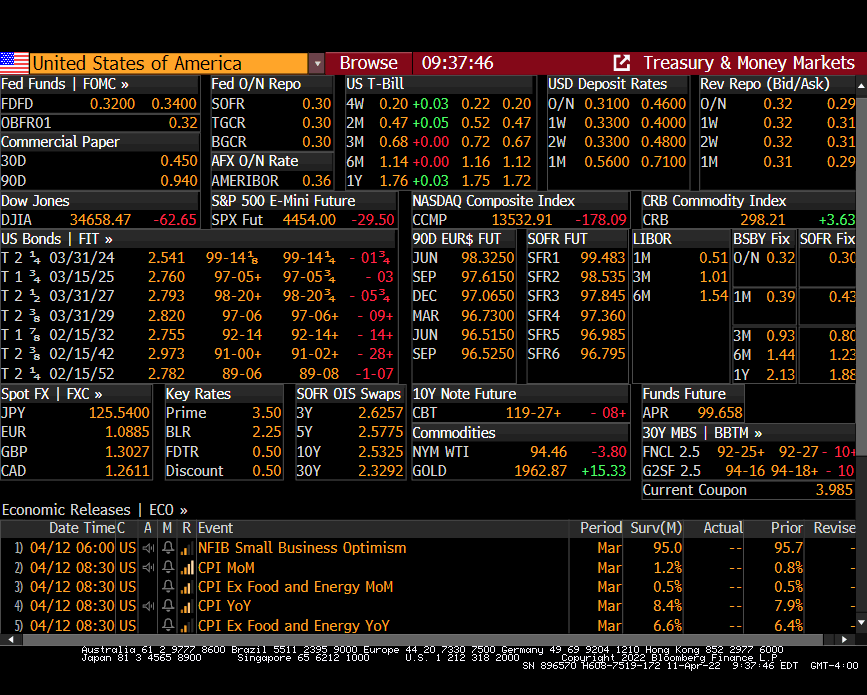Click relevance bars icon for CPI Ex Food and Energy MoM

coord(187,587)
